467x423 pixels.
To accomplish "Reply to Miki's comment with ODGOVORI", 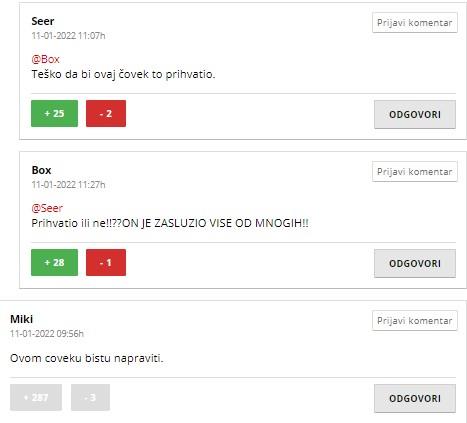I will coord(415,398).
